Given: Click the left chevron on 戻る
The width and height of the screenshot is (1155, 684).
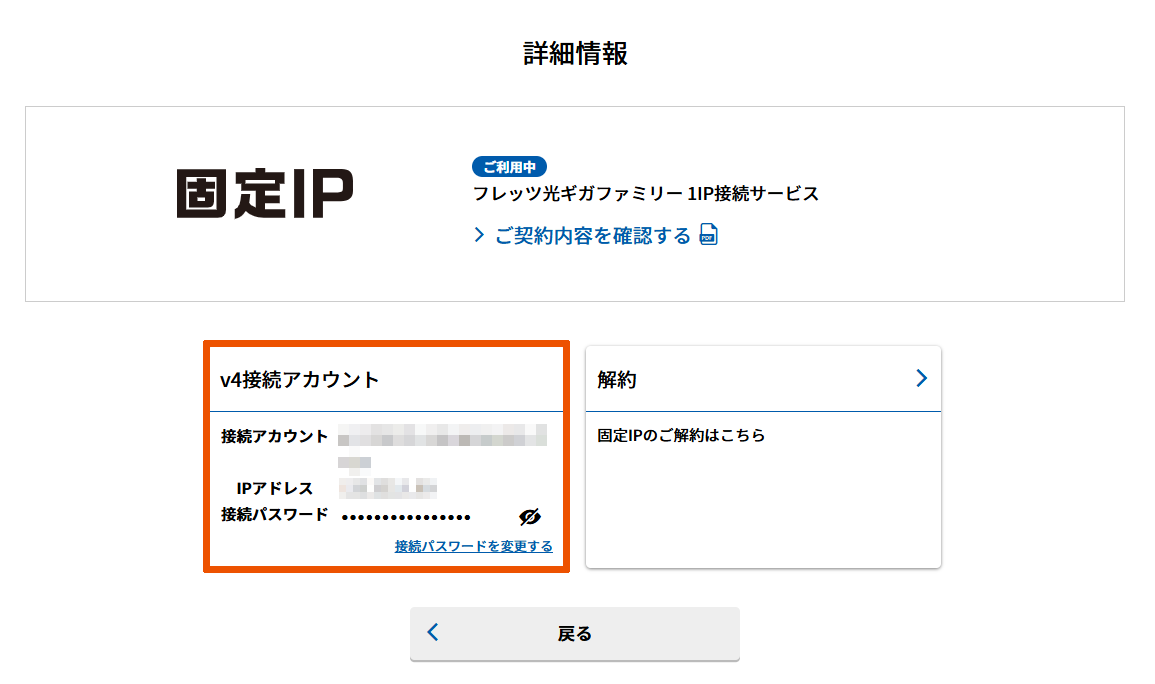Looking at the screenshot, I should [x=433, y=632].
